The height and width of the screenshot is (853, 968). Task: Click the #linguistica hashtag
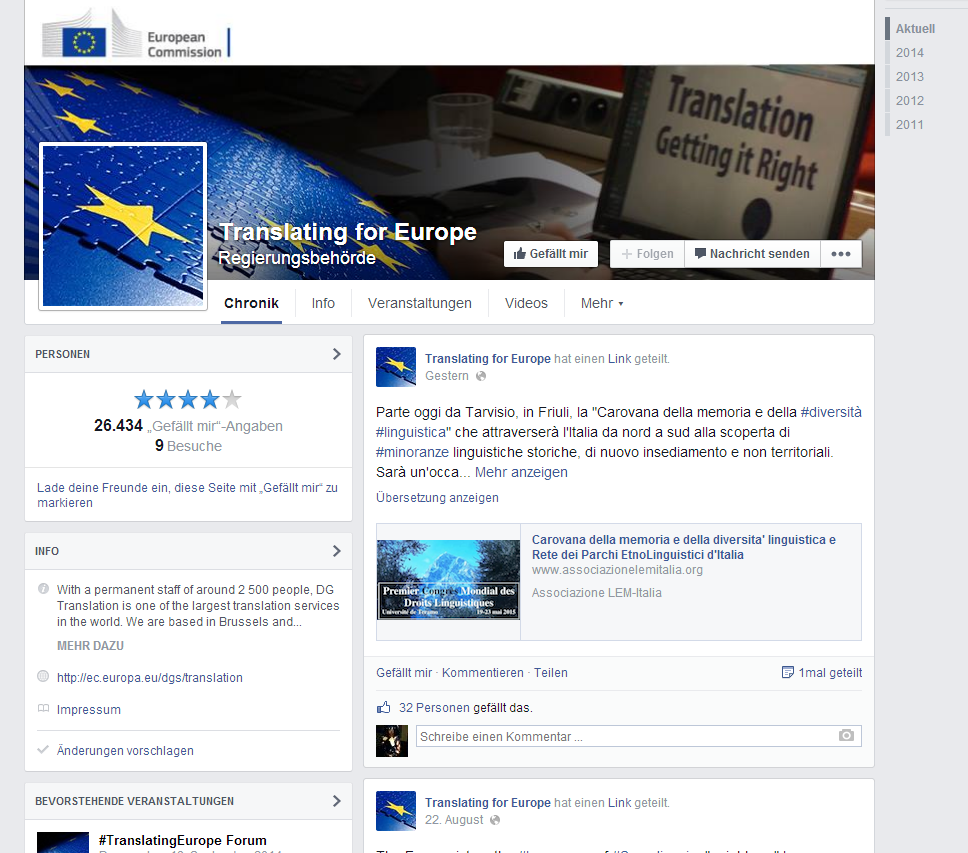click(411, 432)
